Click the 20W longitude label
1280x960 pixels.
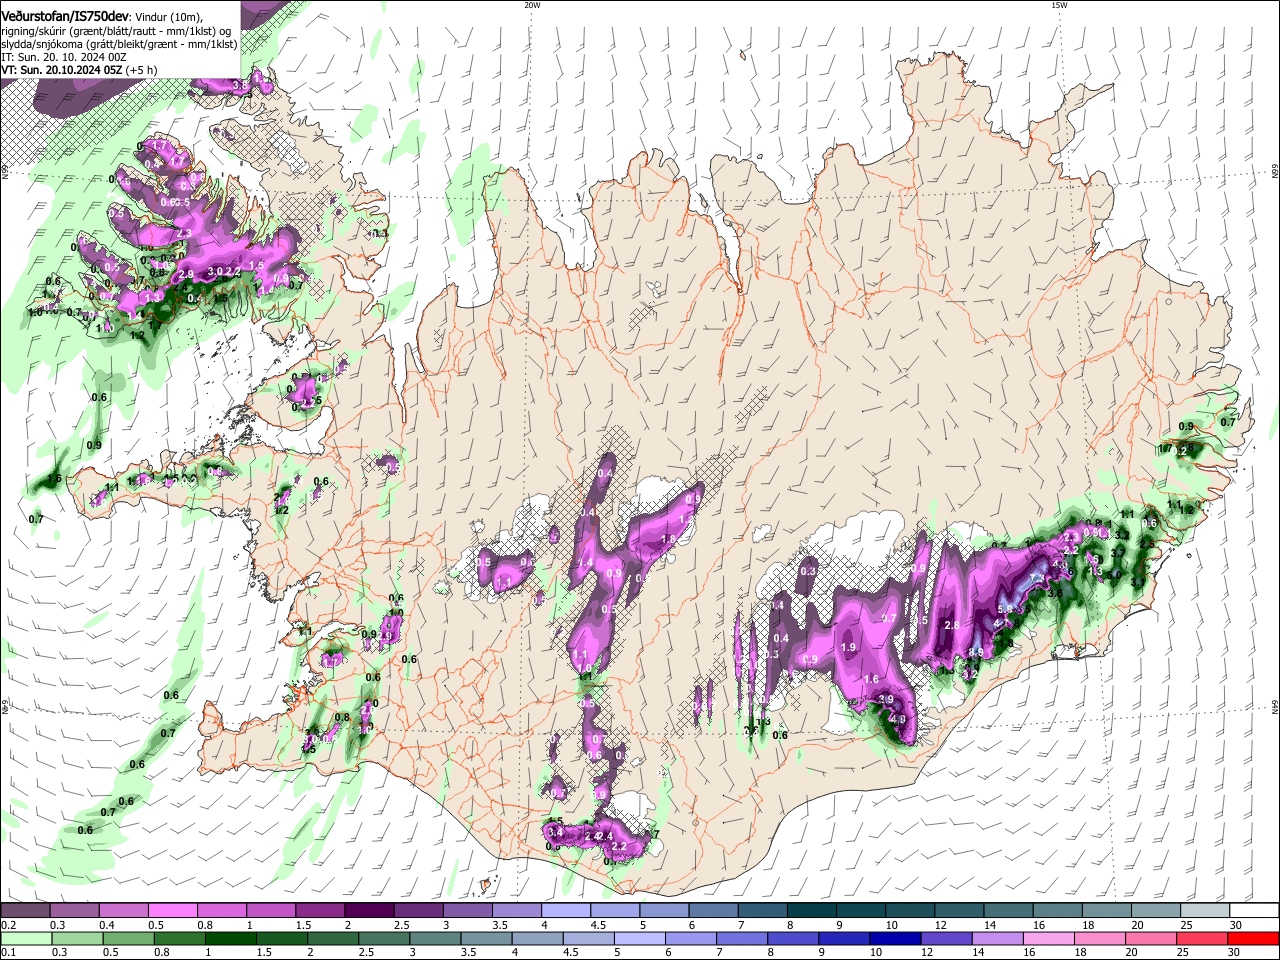pyautogui.click(x=532, y=5)
